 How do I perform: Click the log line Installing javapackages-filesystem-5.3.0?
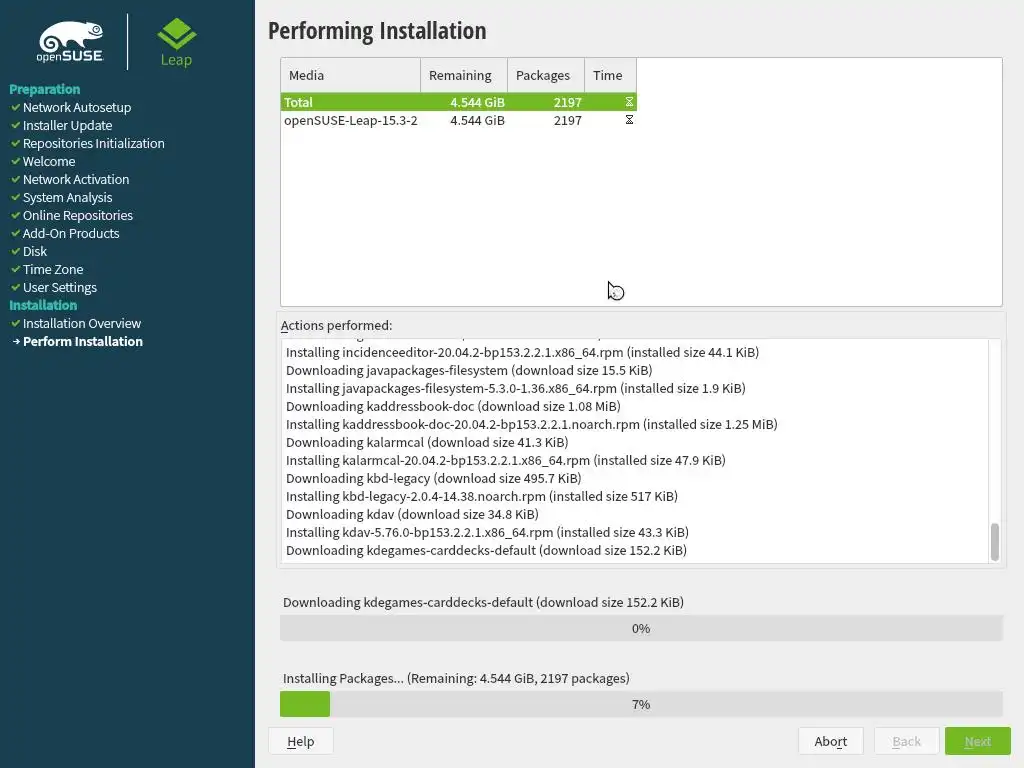[515, 388]
